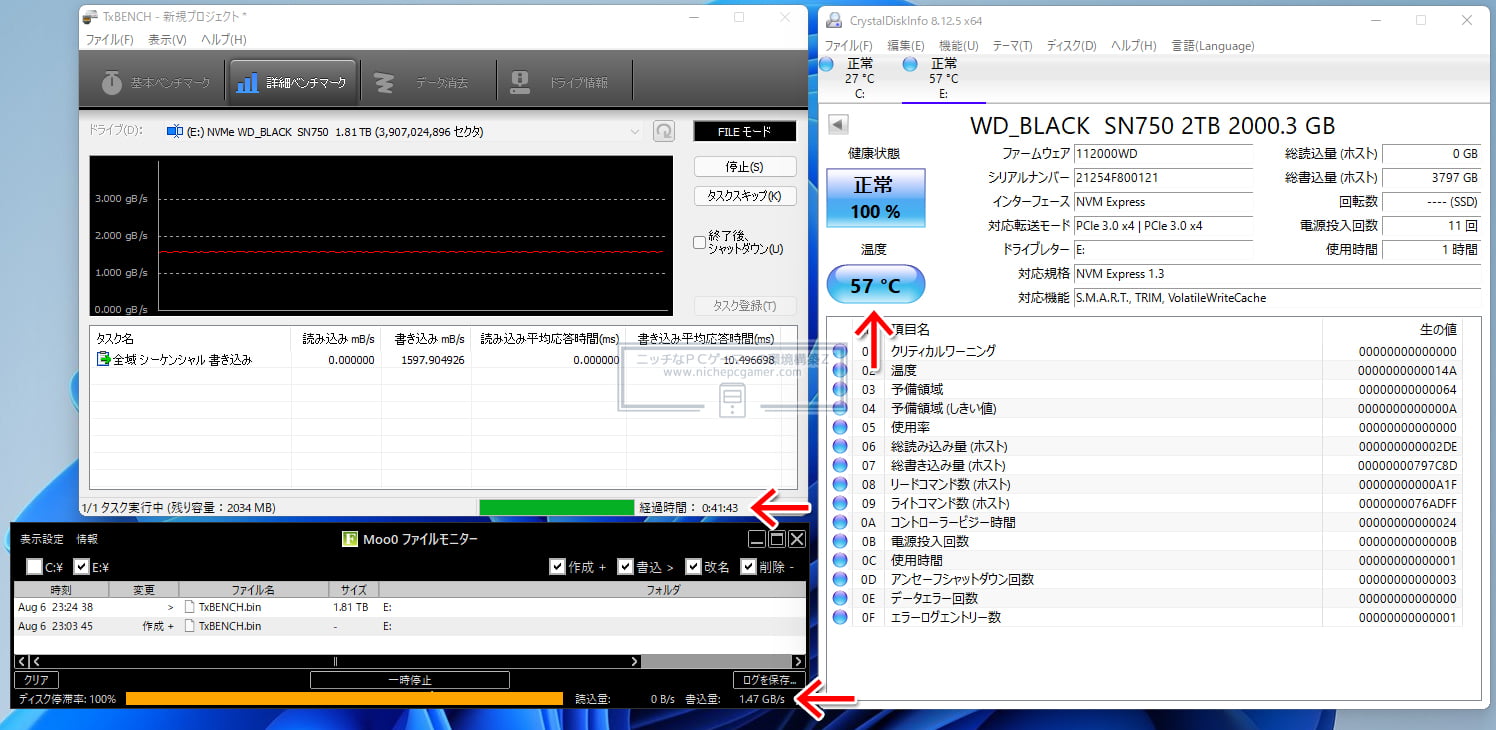Click the 正常 100 % health status button
Viewport: 1496px width, 730px height.
(x=875, y=198)
